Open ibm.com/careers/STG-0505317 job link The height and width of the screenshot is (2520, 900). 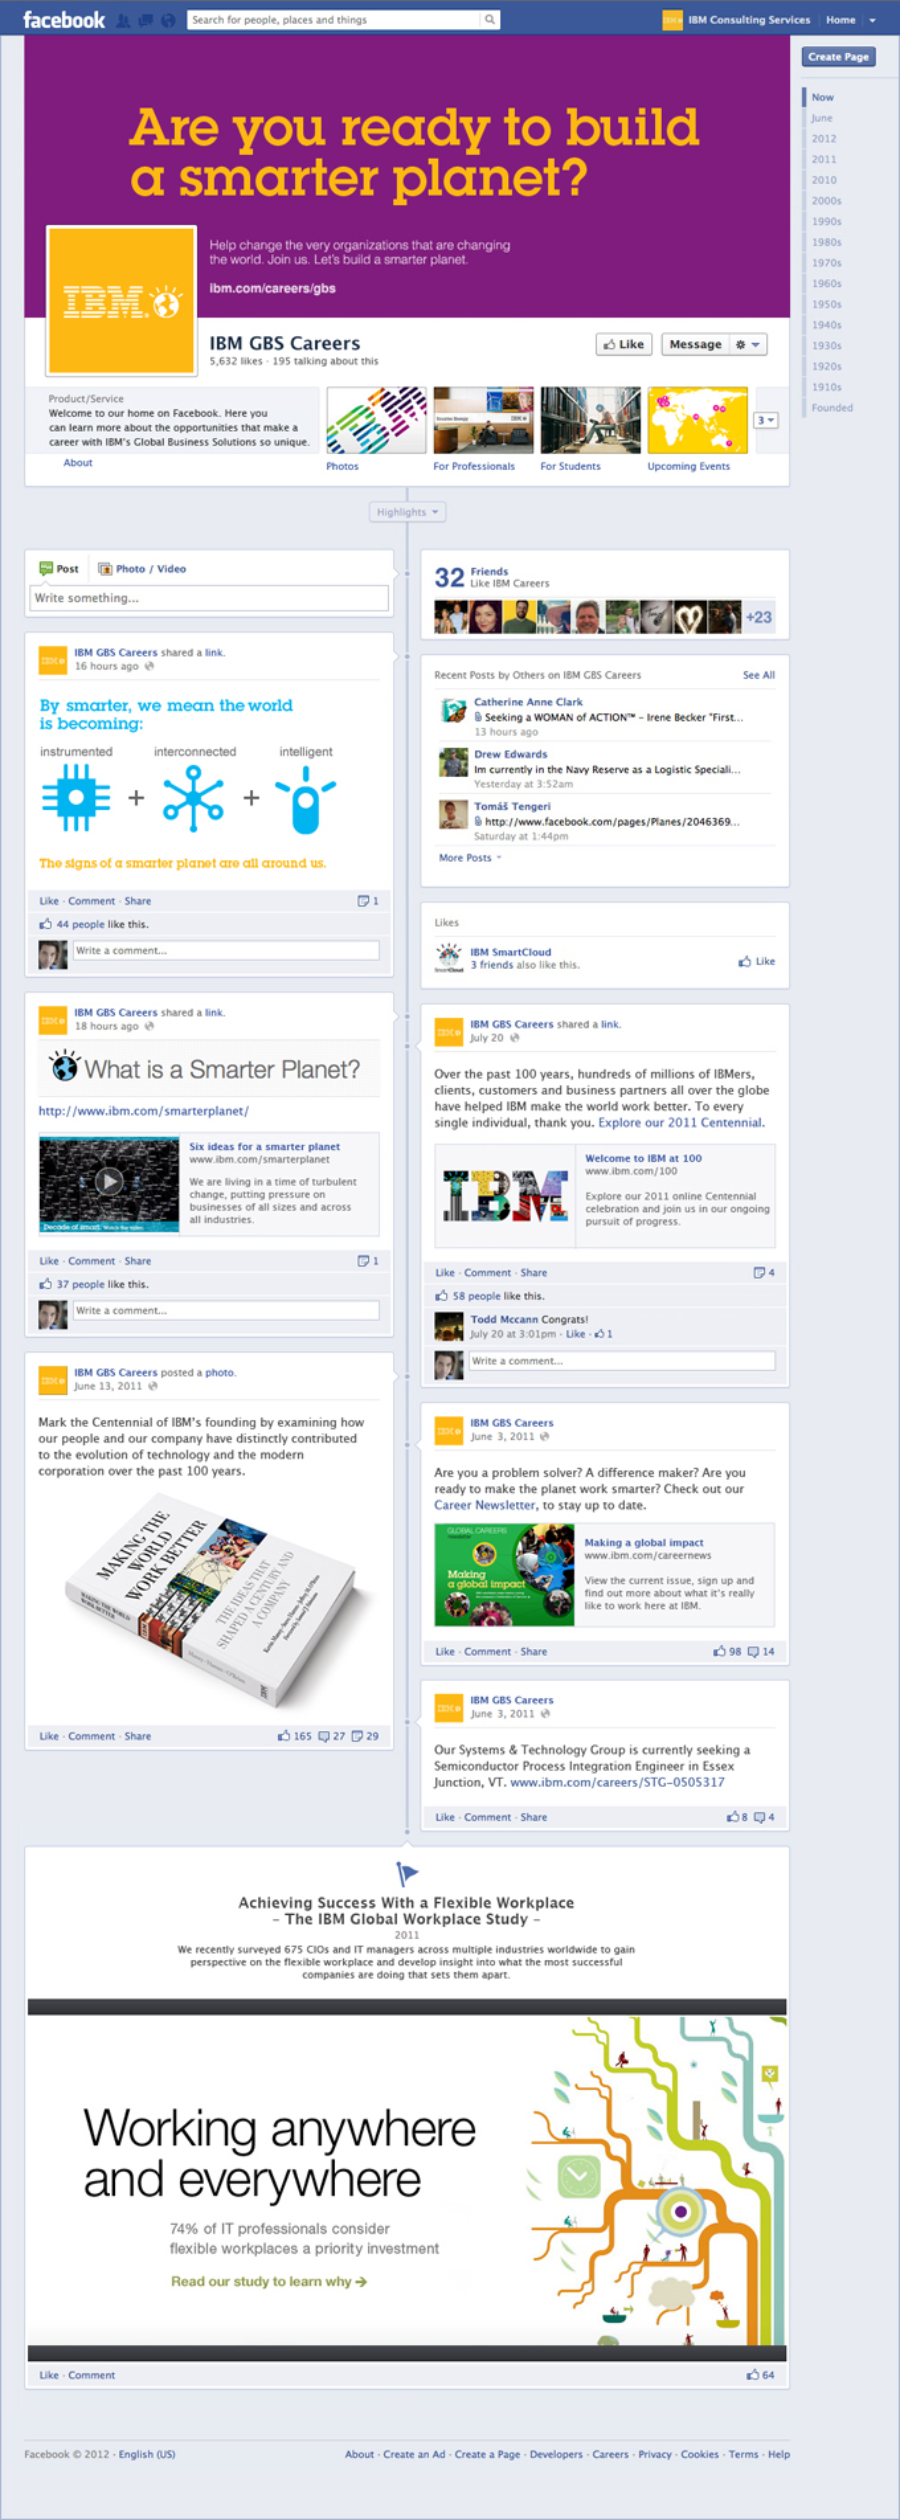pyautogui.click(x=617, y=1782)
